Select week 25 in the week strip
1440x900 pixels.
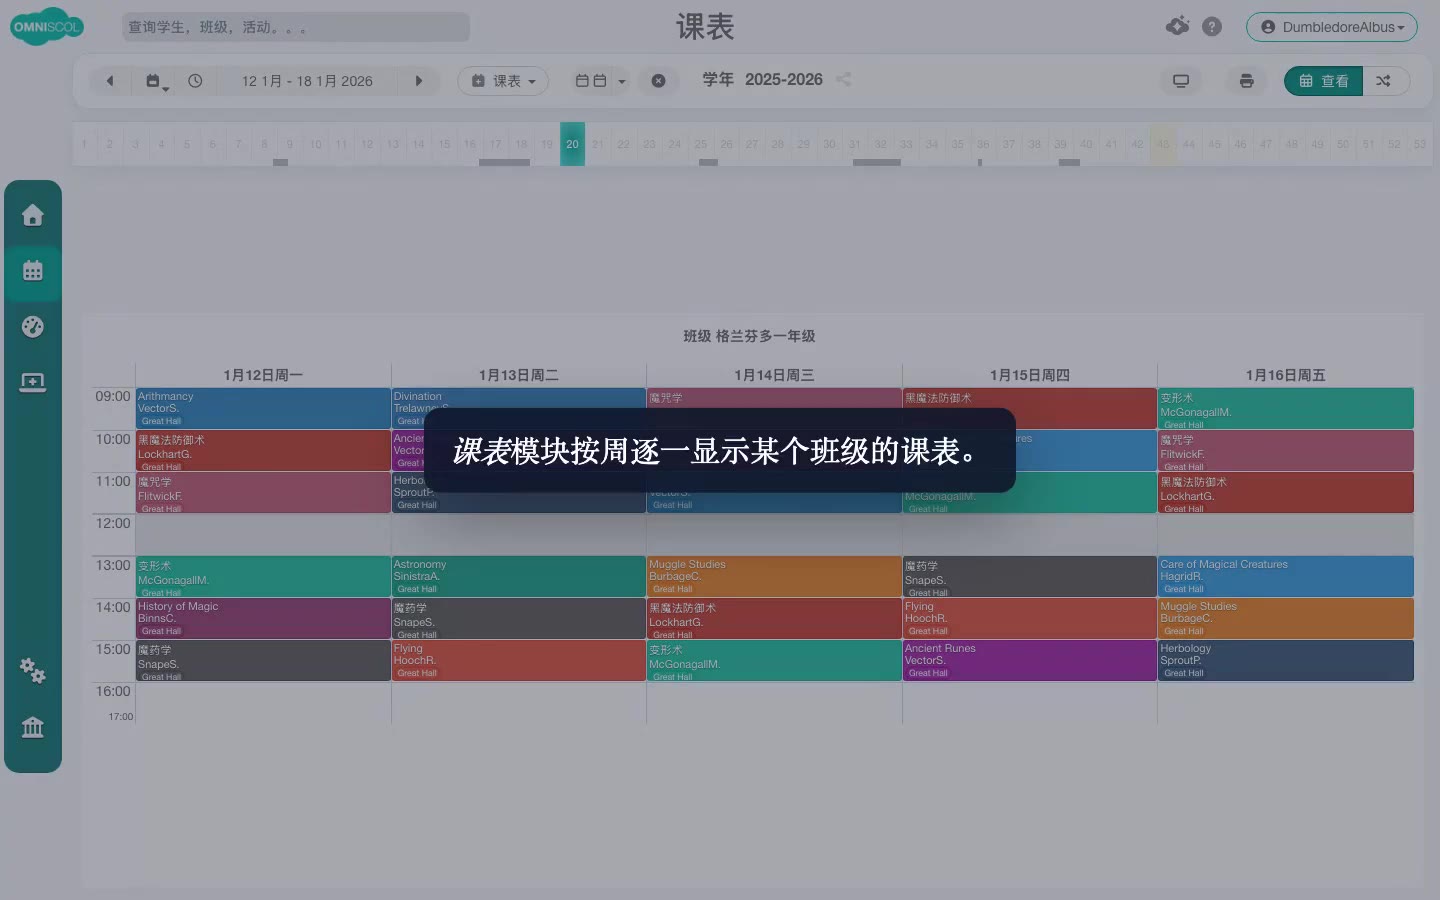[x=700, y=144]
